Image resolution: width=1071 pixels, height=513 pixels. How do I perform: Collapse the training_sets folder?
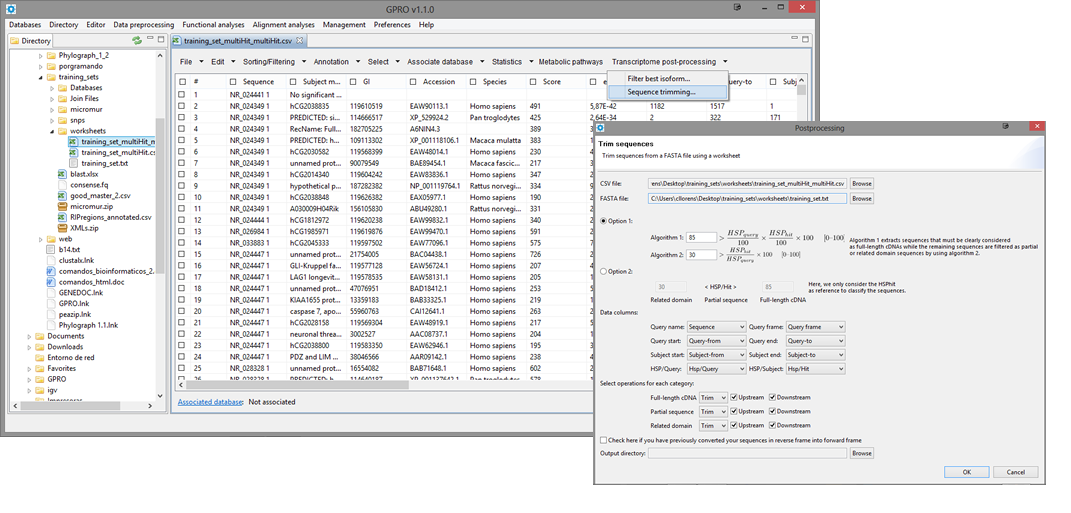coord(40,76)
